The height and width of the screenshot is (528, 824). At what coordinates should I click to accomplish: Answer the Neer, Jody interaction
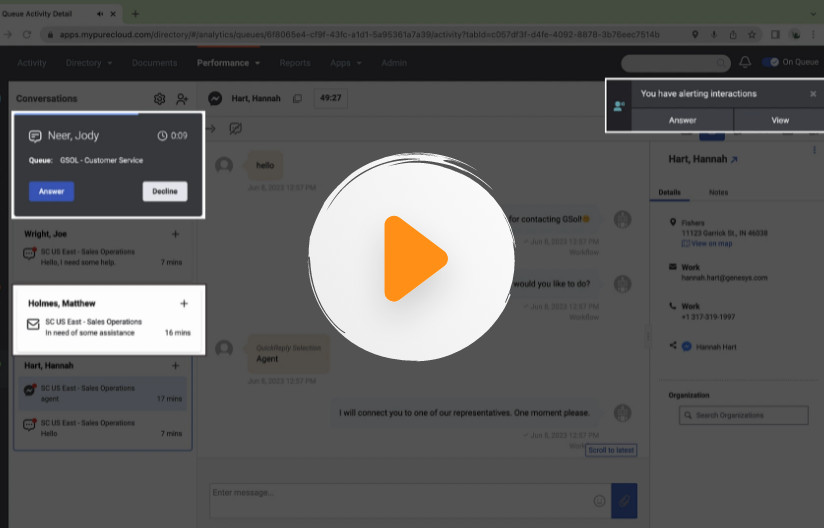click(x=51, y=191)
